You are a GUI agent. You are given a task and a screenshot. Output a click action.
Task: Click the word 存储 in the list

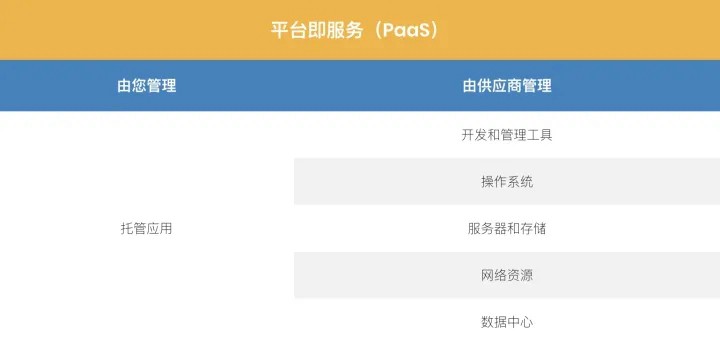pos(534,228)
